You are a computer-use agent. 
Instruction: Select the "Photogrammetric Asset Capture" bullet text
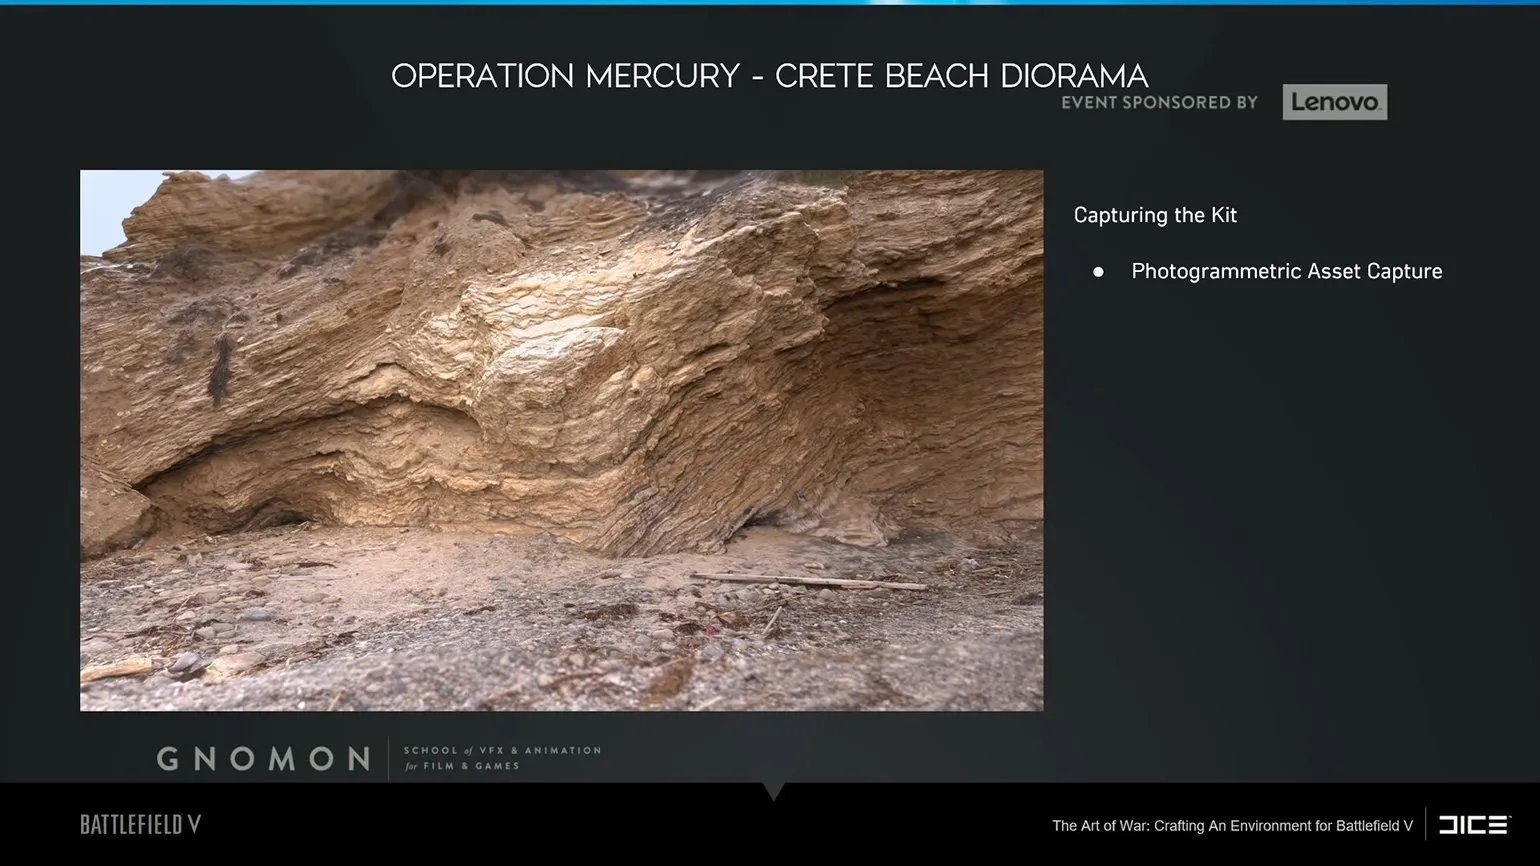coord(1286,272)
